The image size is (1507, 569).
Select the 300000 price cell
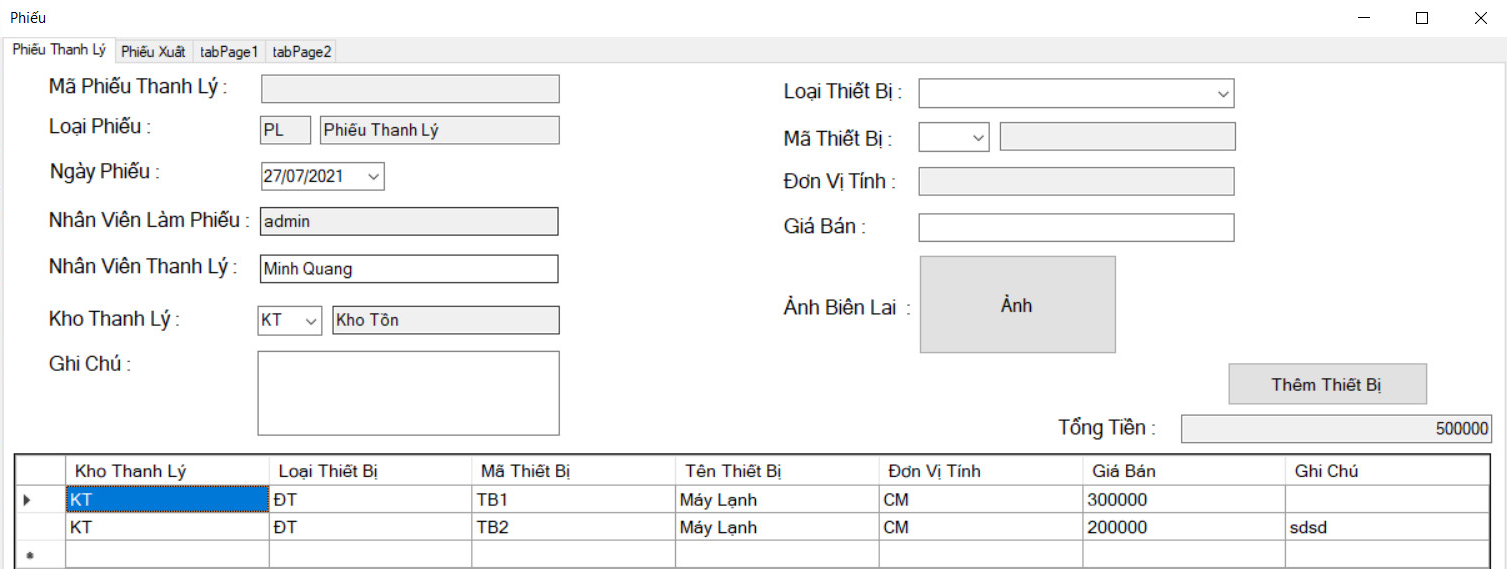pos(1183,499)
